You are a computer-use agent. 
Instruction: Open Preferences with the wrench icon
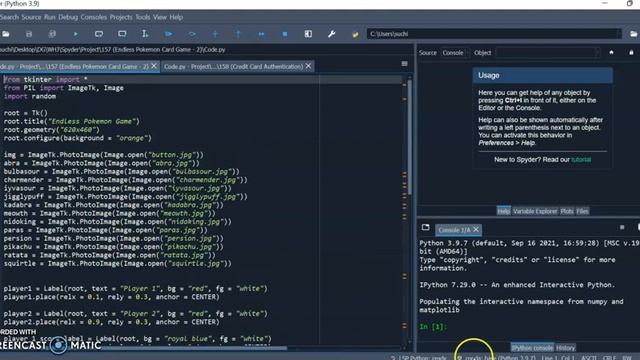331,34
